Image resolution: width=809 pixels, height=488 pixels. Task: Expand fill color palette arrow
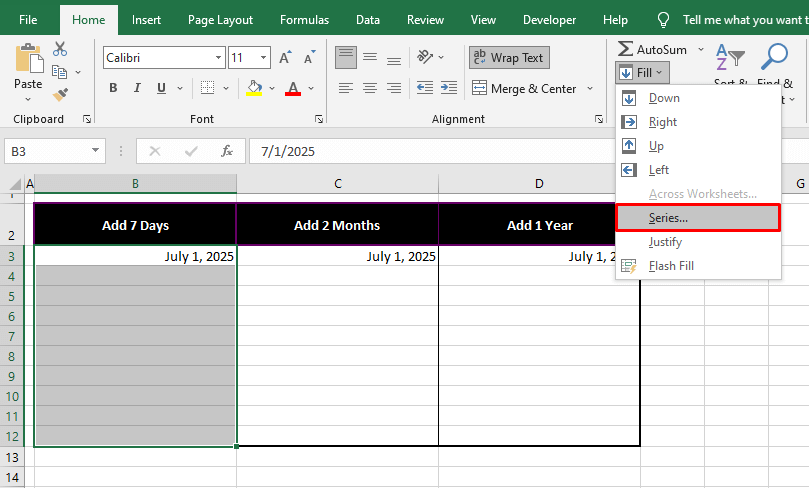pyautogui.click(x=272, y=88)
